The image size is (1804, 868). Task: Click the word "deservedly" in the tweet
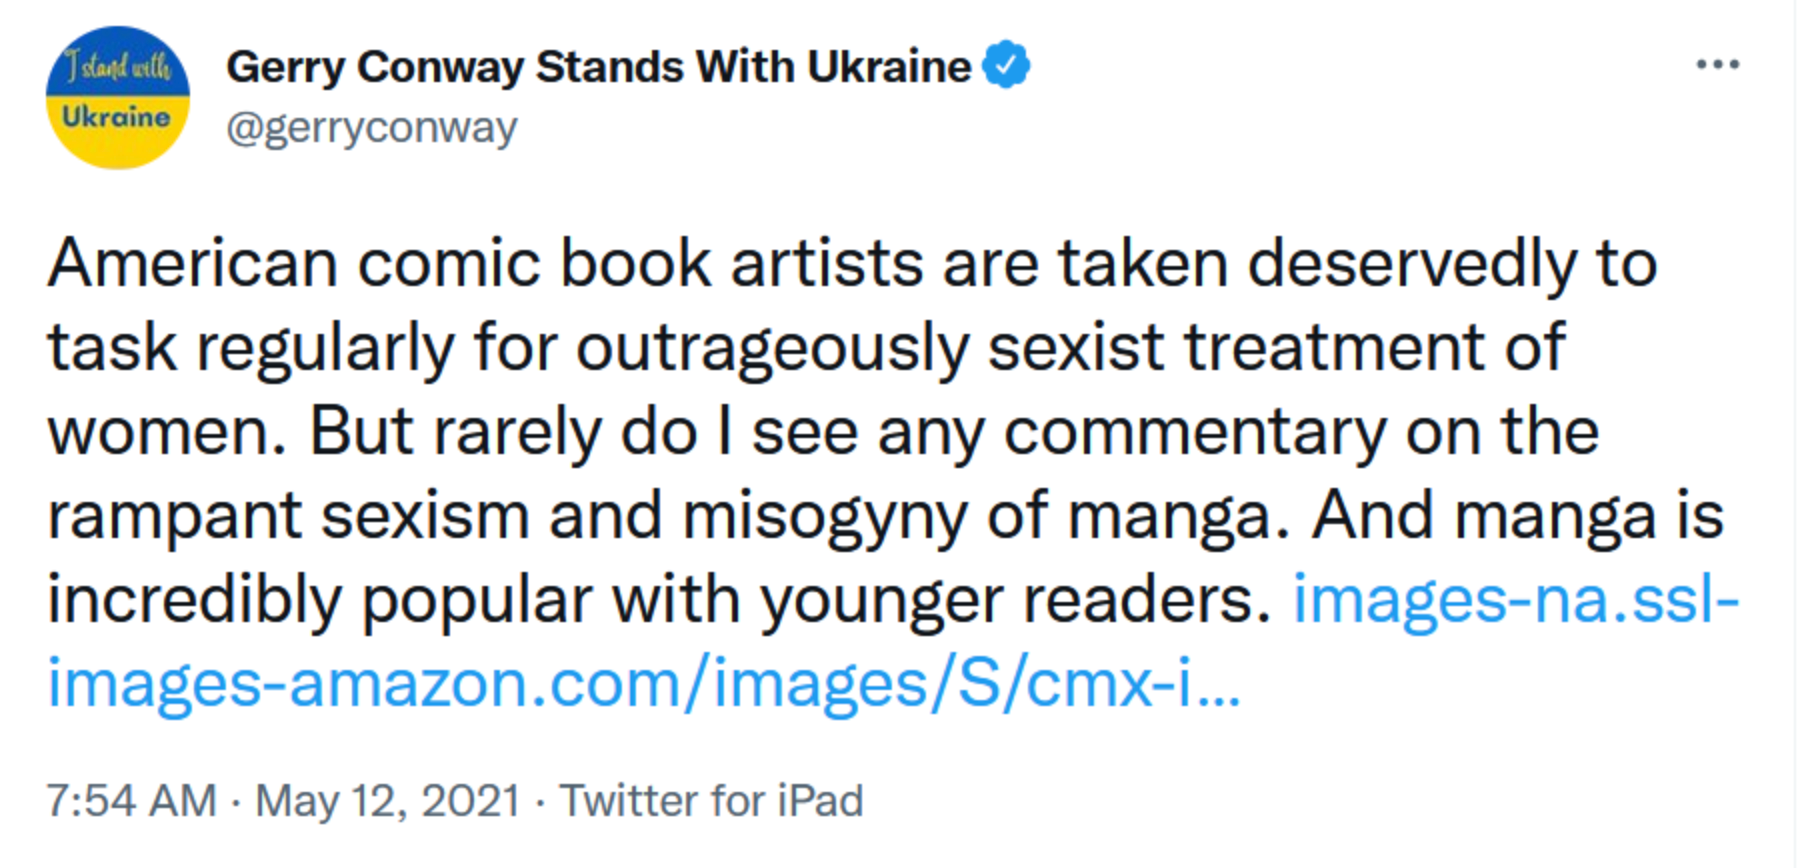[1412, 264]
